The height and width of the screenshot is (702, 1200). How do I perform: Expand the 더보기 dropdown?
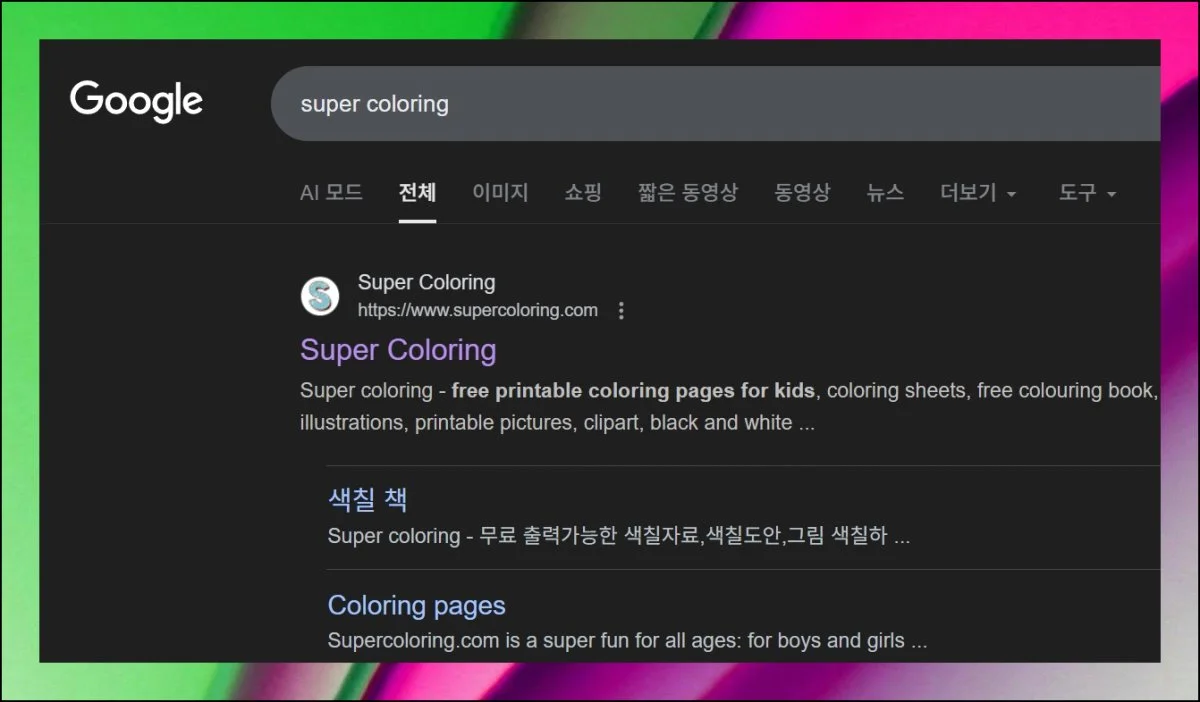click(x=978, y=193)
